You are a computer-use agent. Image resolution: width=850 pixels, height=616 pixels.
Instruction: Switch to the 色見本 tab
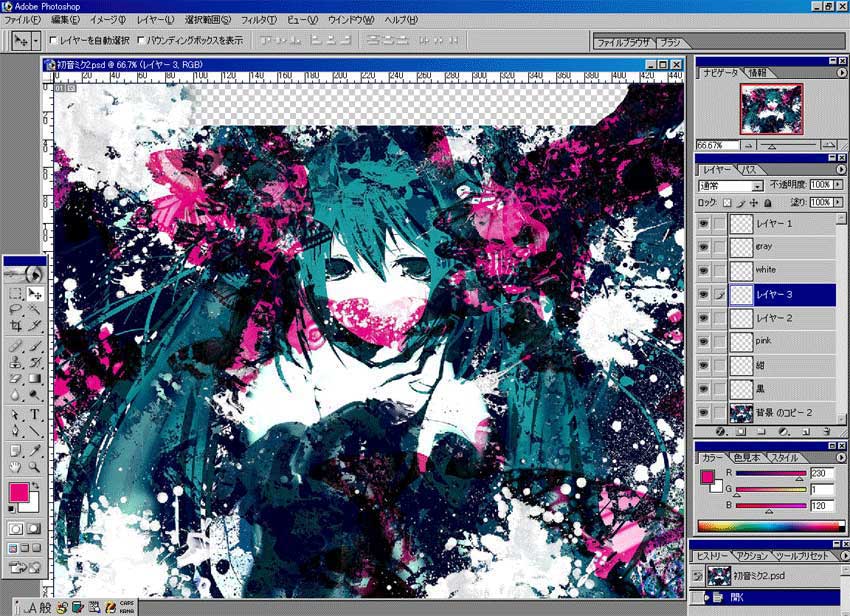(746, 458)
